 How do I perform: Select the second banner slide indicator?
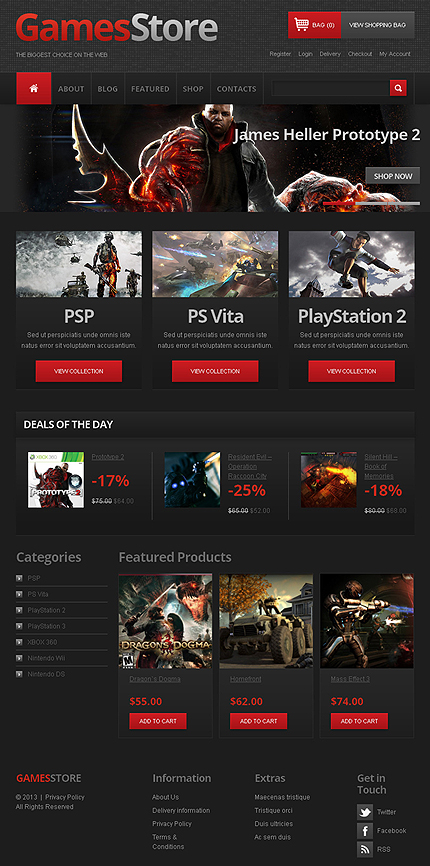click(x=371, y=204)
